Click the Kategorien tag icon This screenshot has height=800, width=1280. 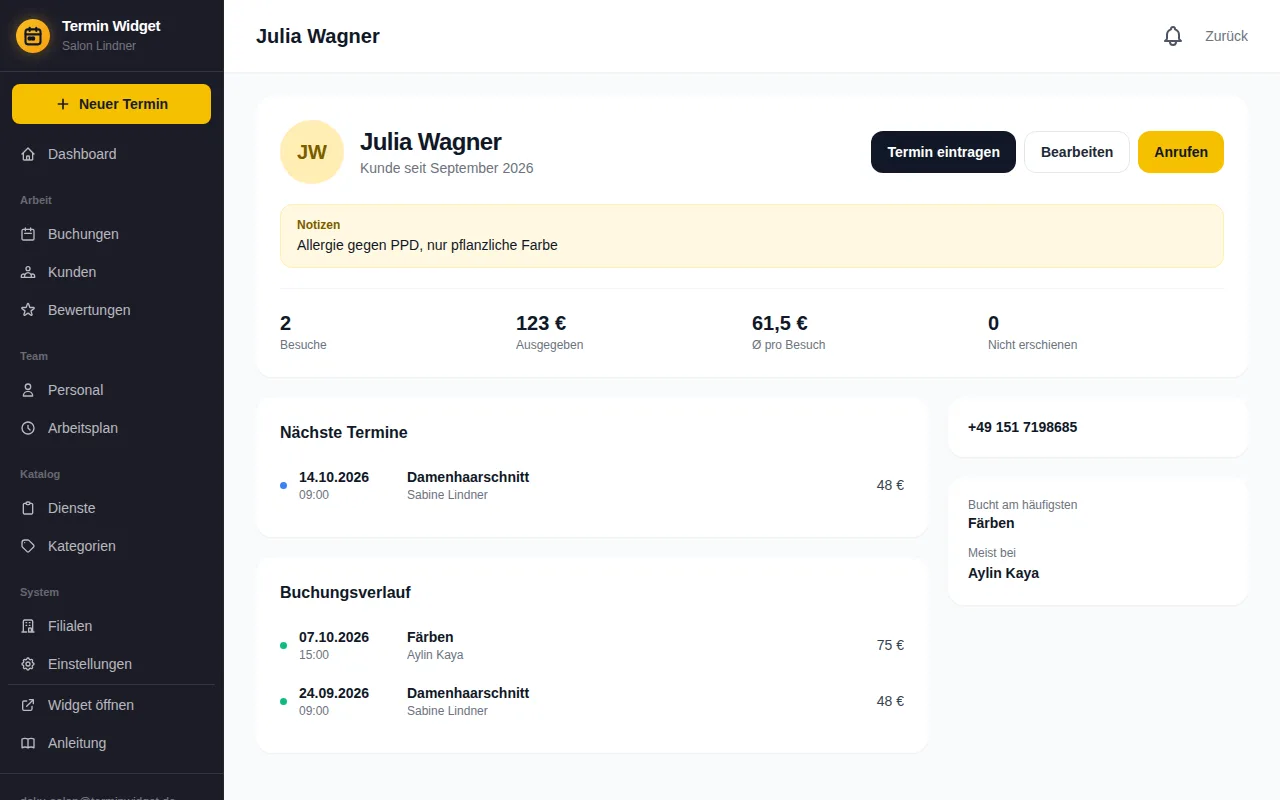[x=28, y=546]
